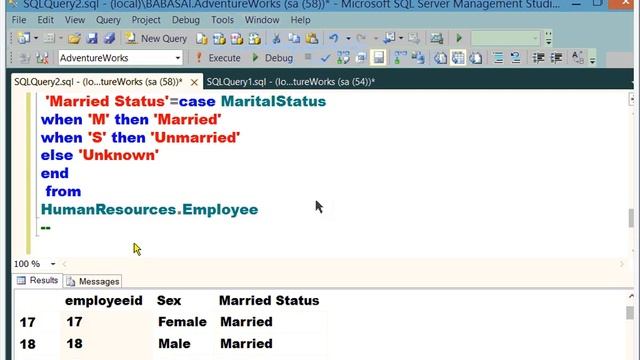The image size is (640, 360).
Task: Switch to the Results tab
Action: point(38,280)
